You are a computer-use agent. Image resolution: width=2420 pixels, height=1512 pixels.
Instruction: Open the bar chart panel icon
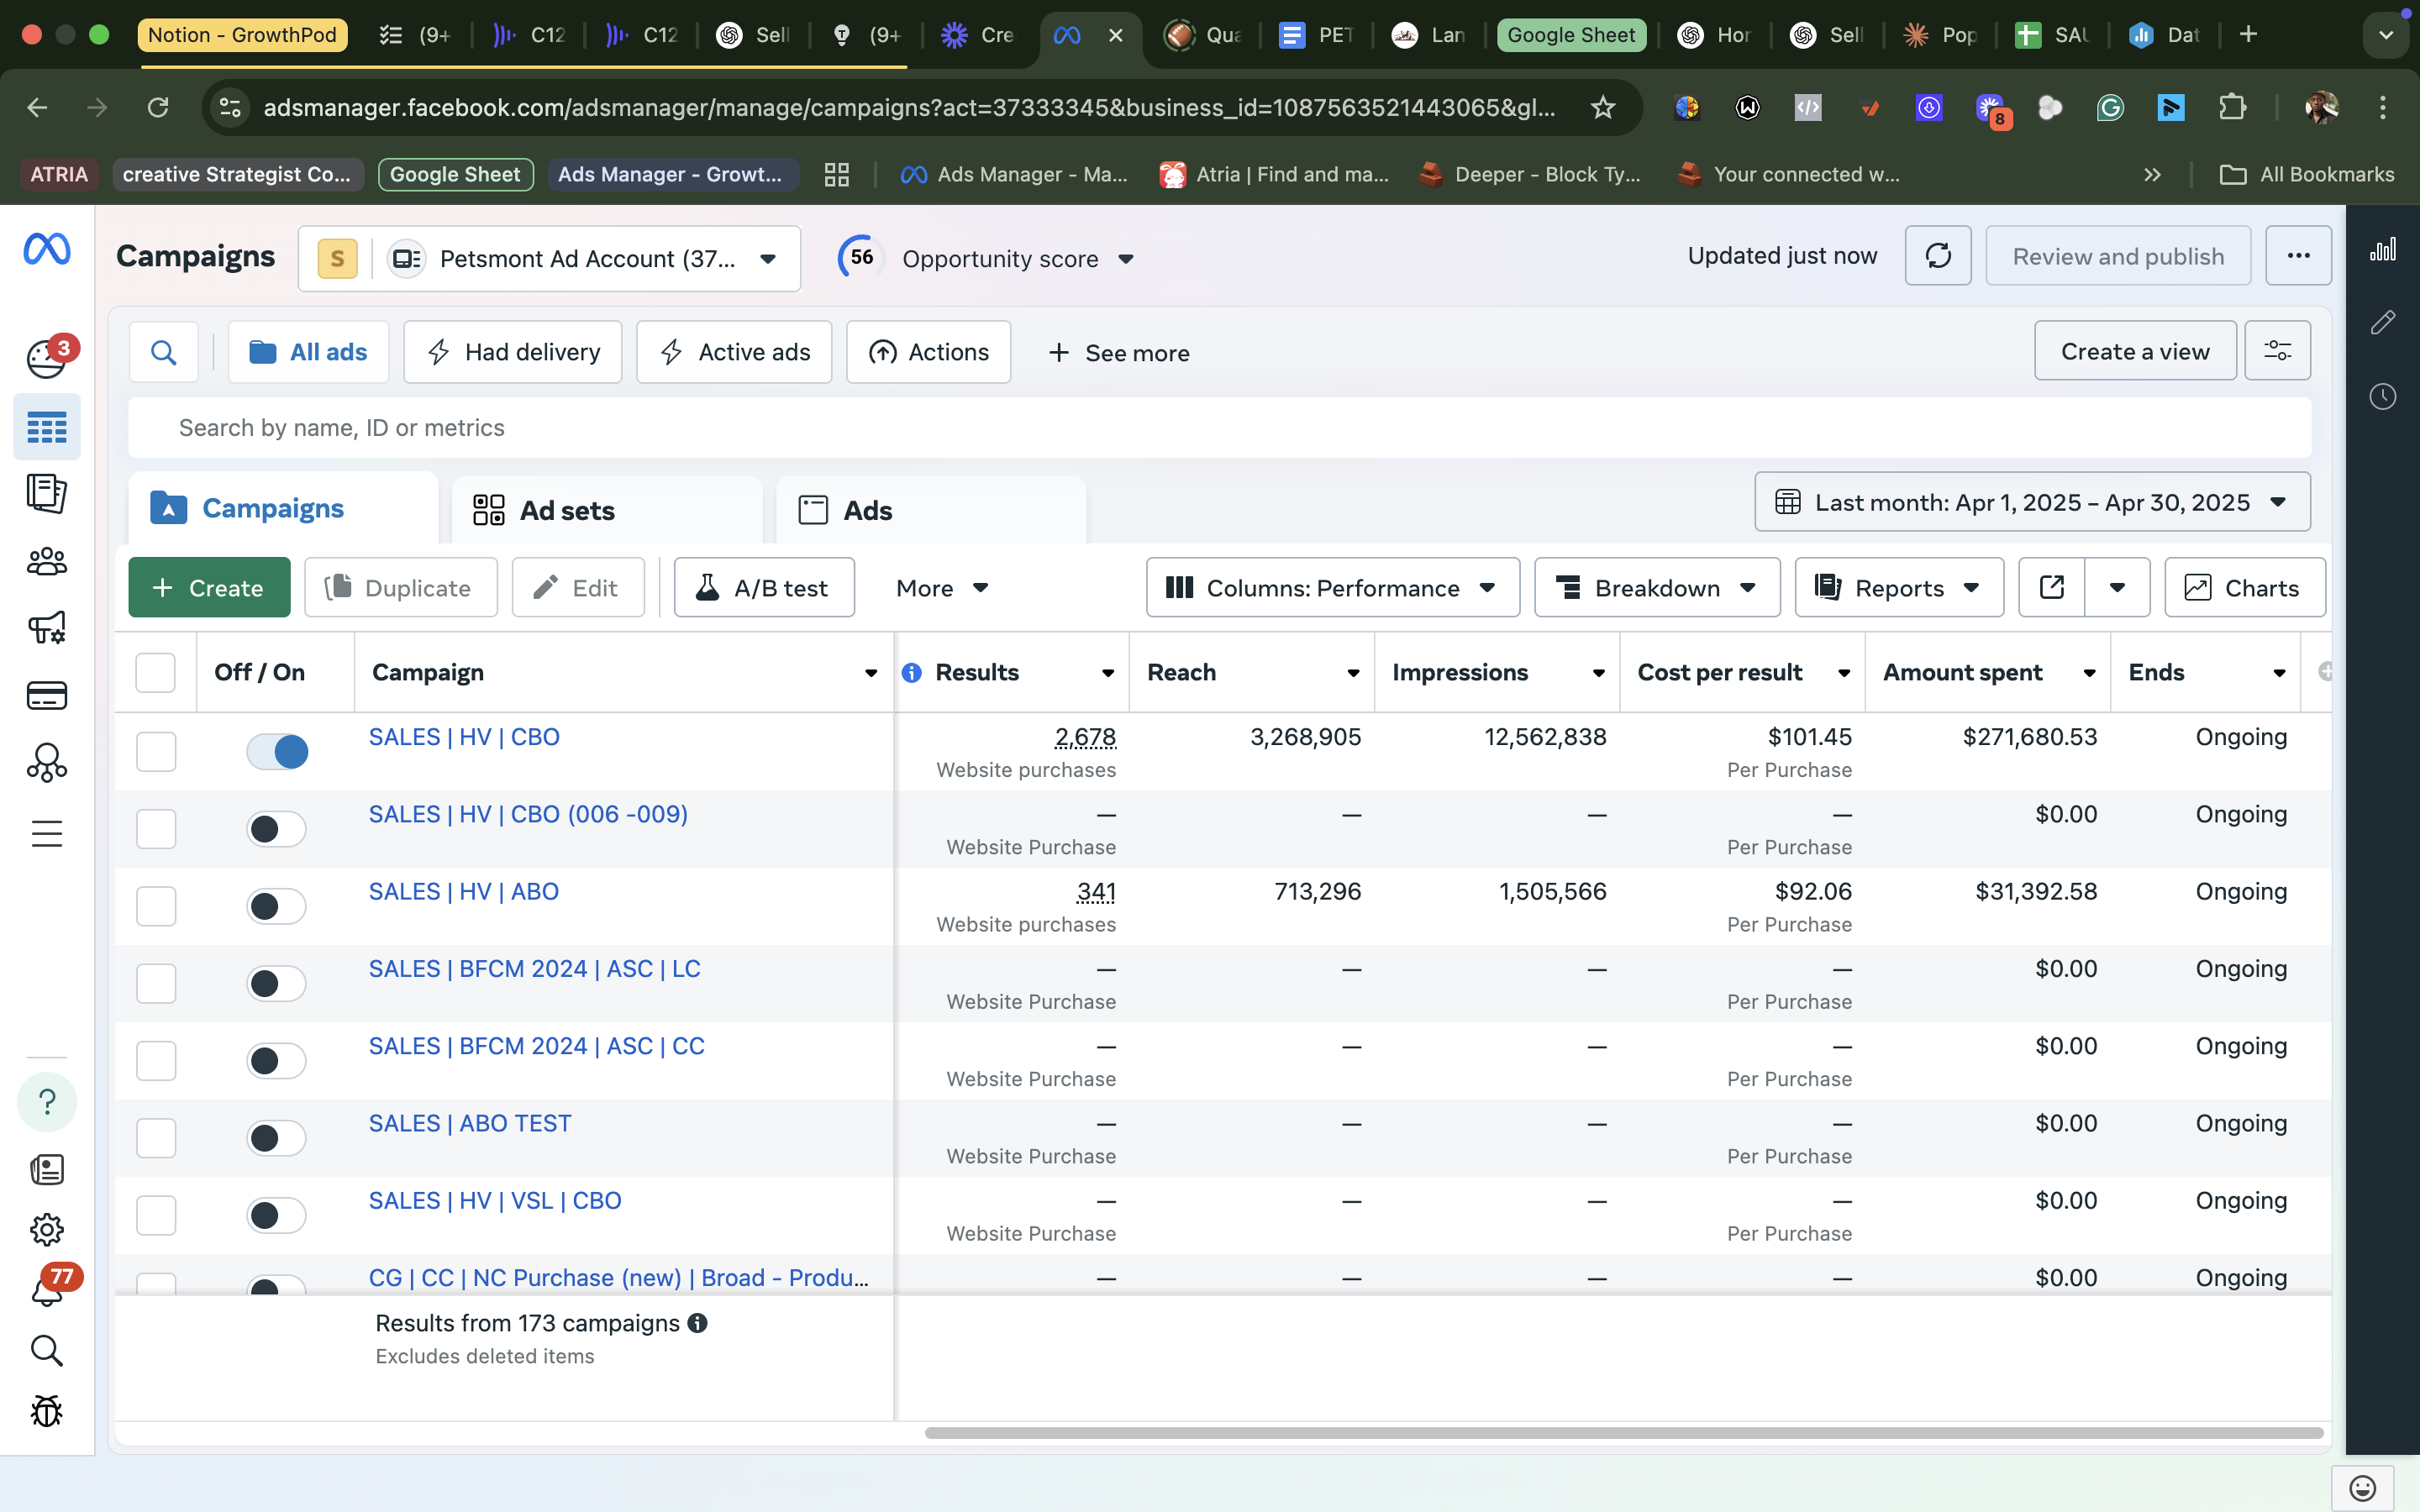pos(2383,249)
